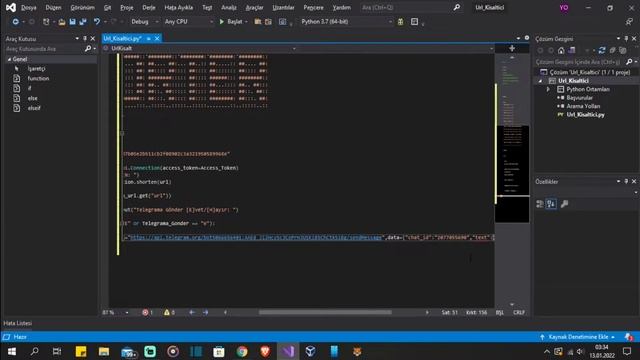This screenshot has width=640, height=360.
Task: Open the Uzantılar menu
Action: pos(283,7)
